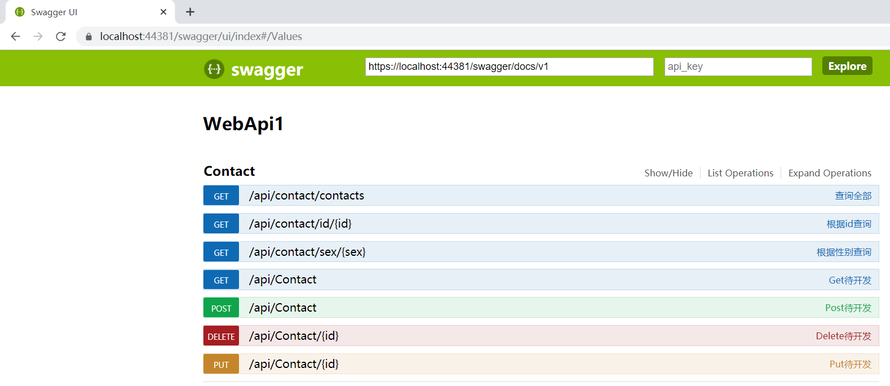This screenshot has width=890, height=386.
Task: Click the Post待开发 description
Action: pyautogui.click(x=848, y=308)
